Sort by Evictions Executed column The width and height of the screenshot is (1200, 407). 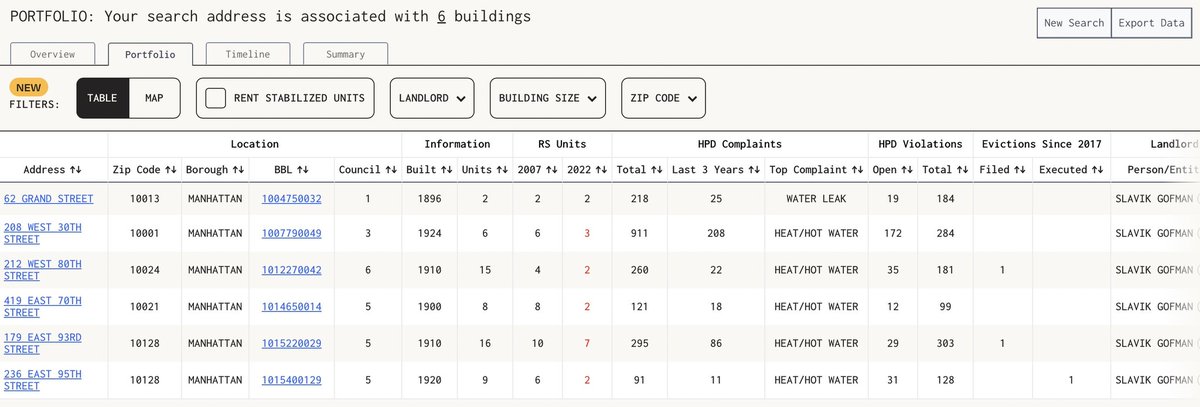pos(1070,170)
